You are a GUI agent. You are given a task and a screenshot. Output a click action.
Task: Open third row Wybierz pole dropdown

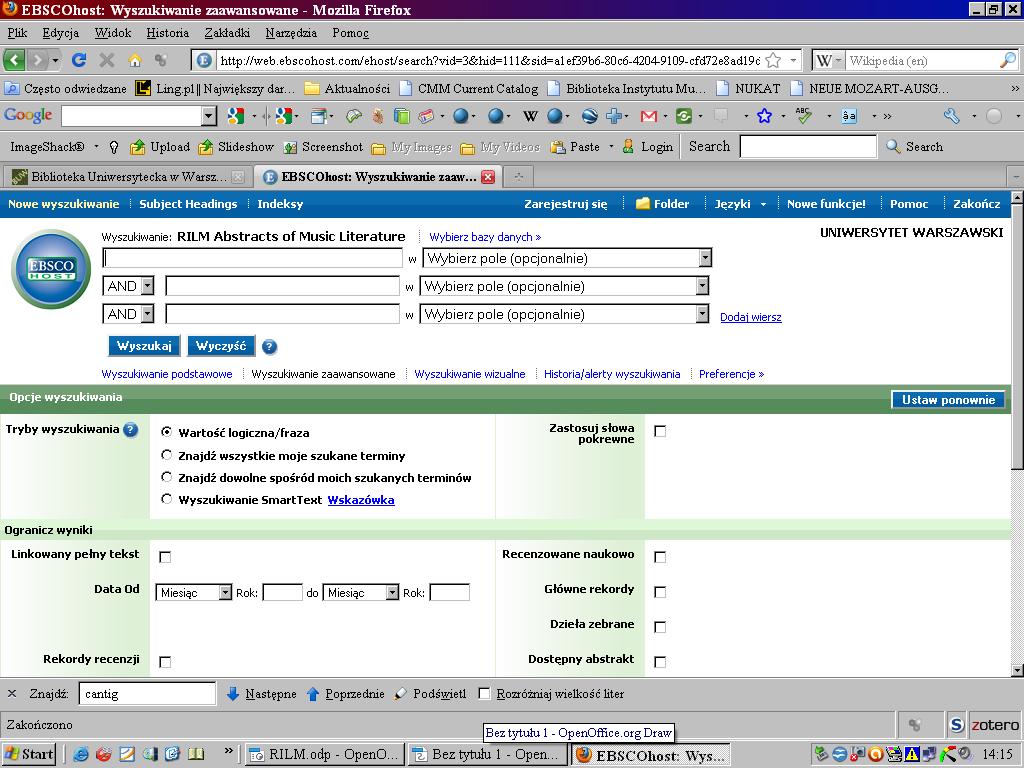[x=564, y=314]
